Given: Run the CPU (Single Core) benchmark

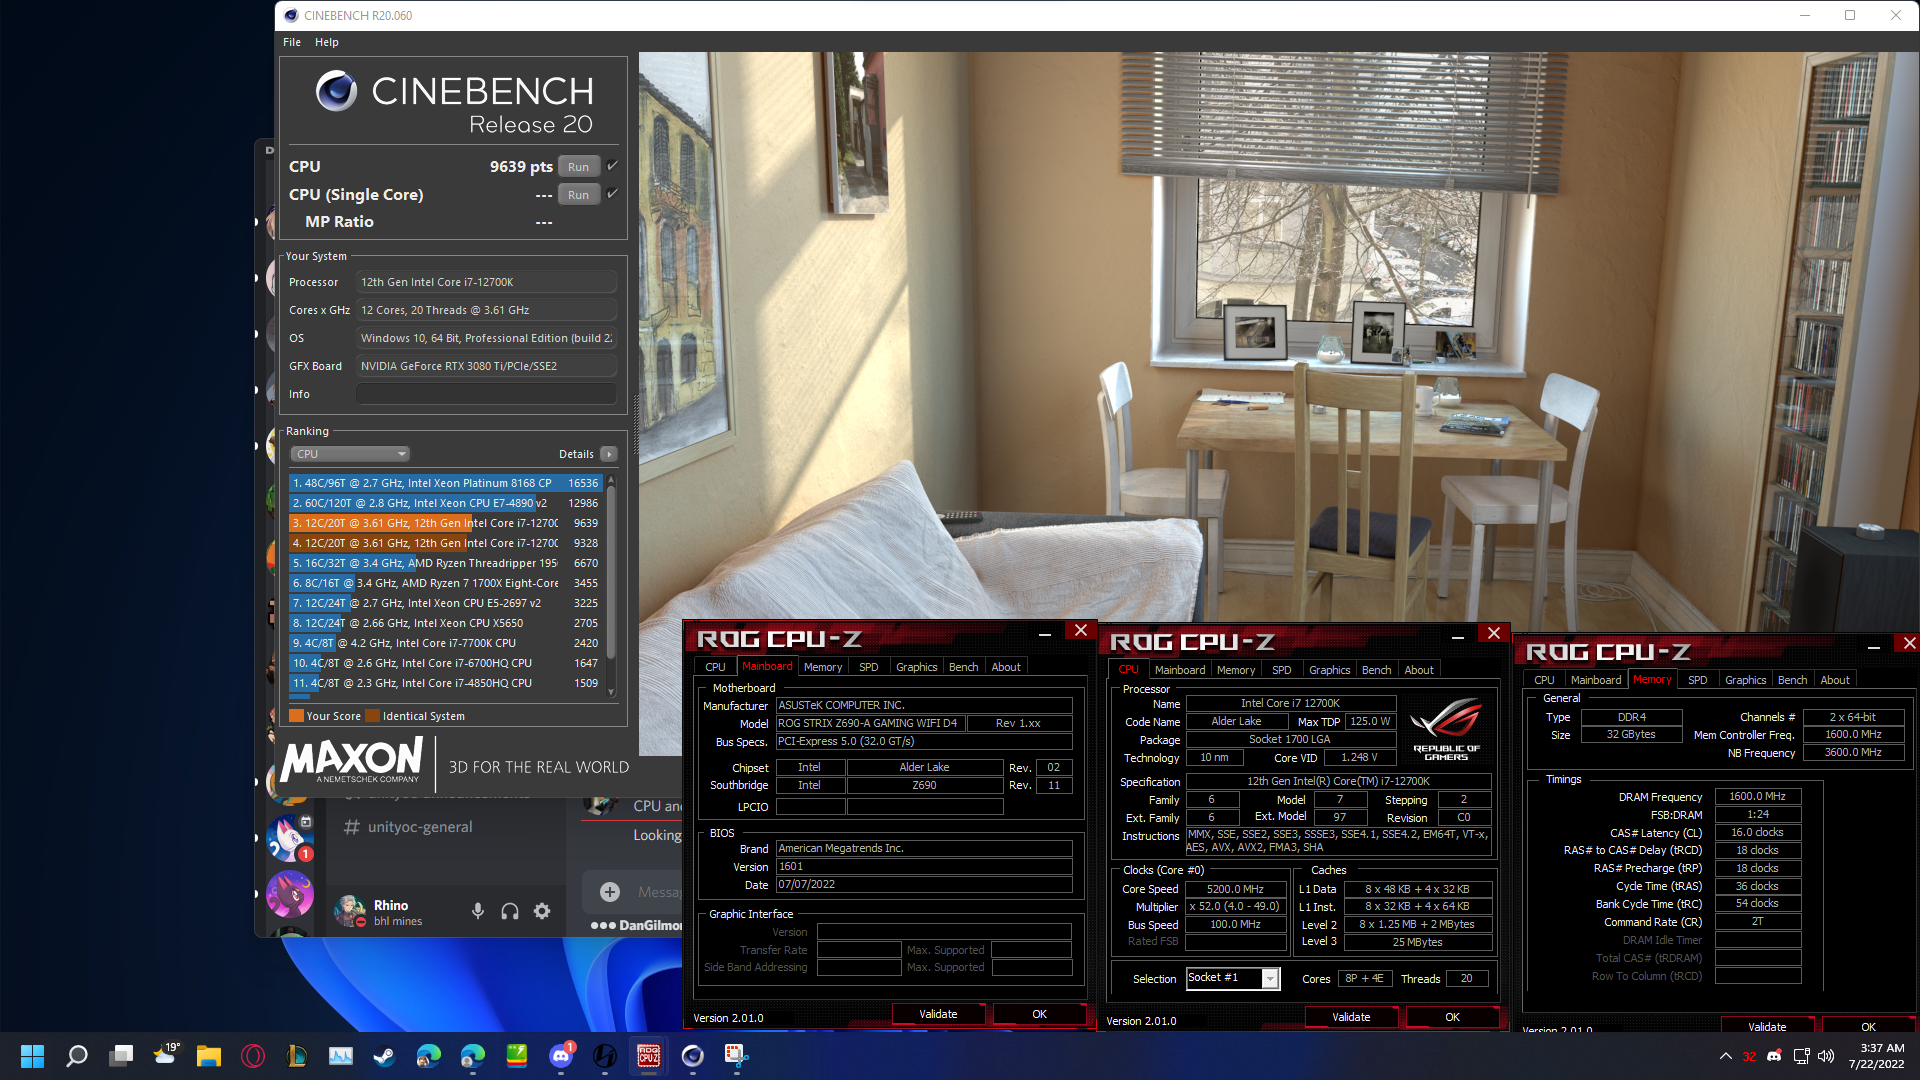Looking at the screenshot, I should tap(579, 195).
